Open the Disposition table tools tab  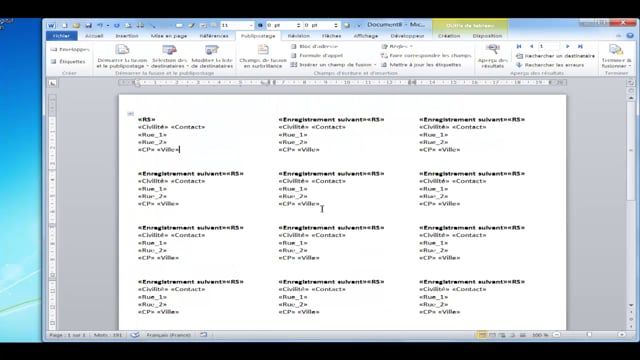click(x=487, y=36)
